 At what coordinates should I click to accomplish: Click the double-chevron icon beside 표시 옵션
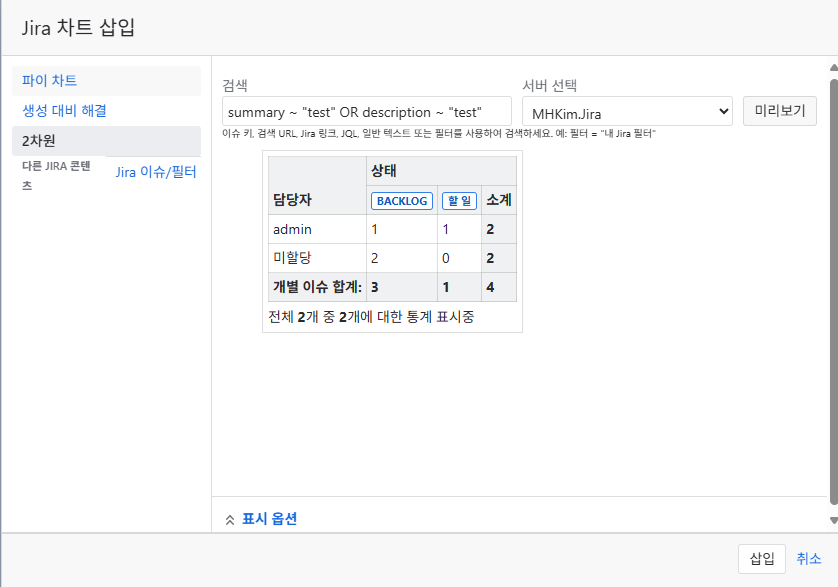pyautogui.click(x=230, y=520)
